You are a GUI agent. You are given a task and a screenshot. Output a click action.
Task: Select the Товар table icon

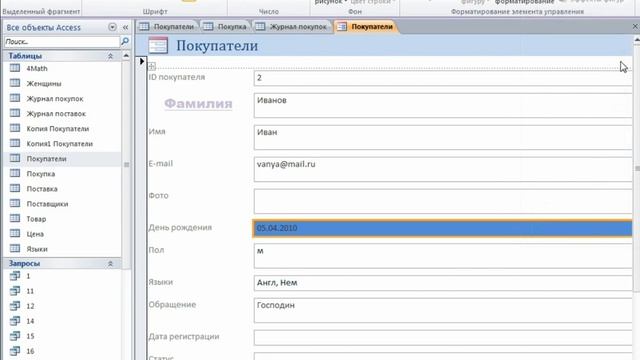[x=15, y=219]
